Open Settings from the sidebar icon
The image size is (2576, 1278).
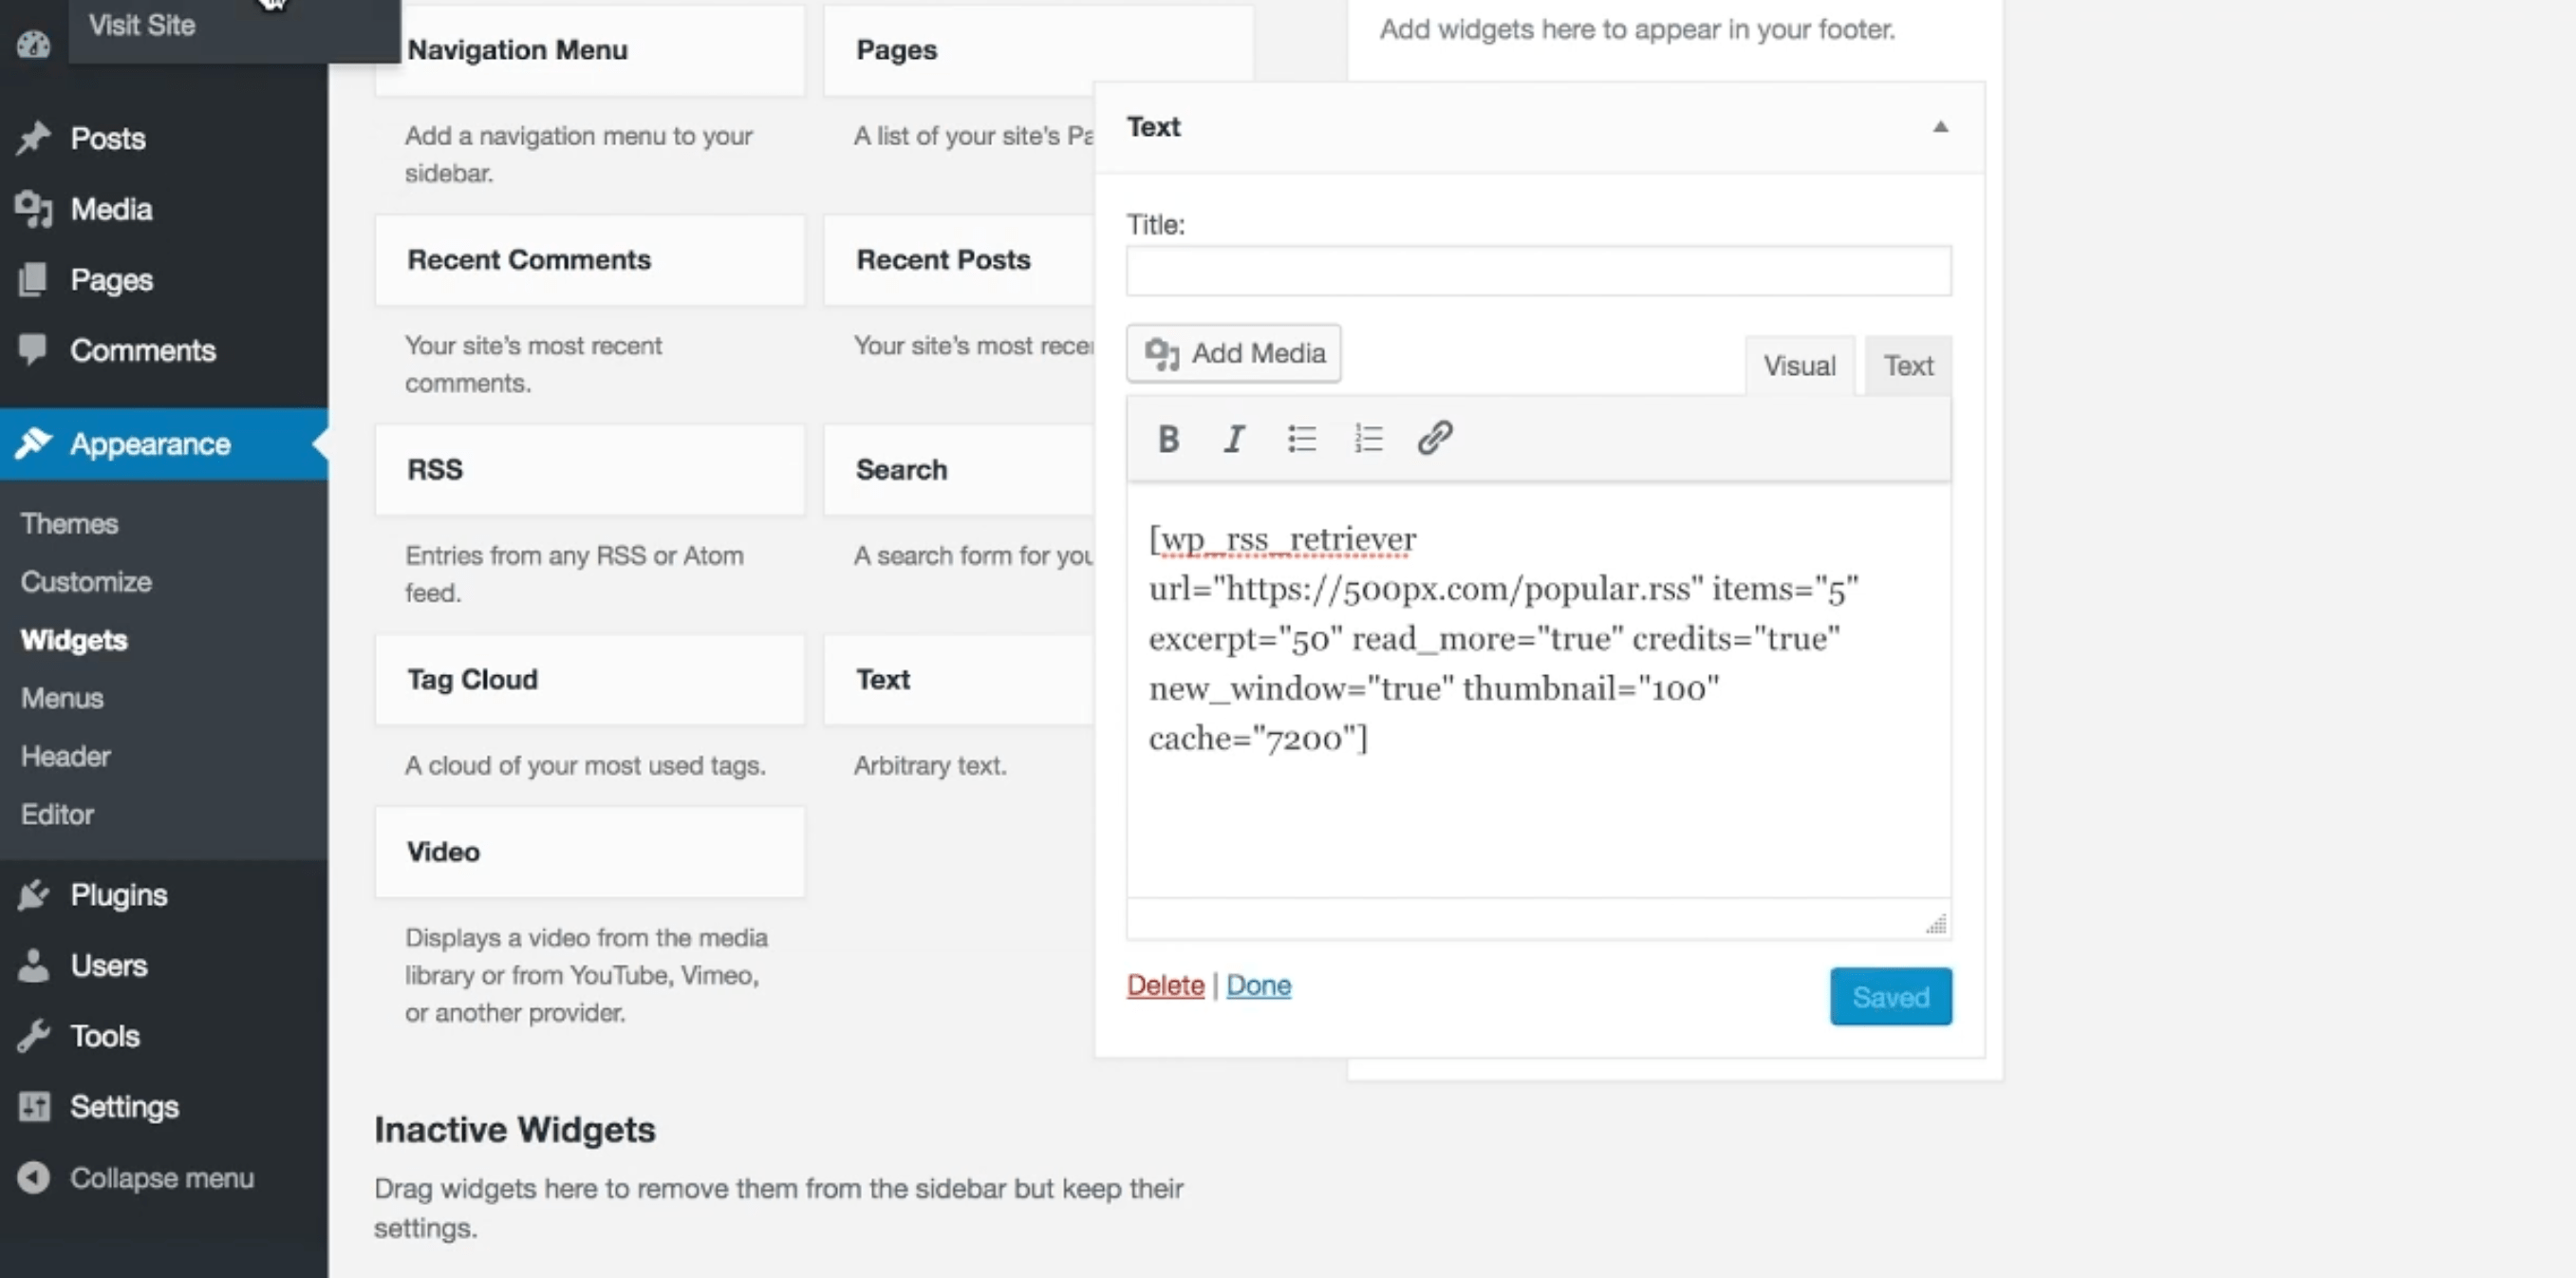[33, 1106]
